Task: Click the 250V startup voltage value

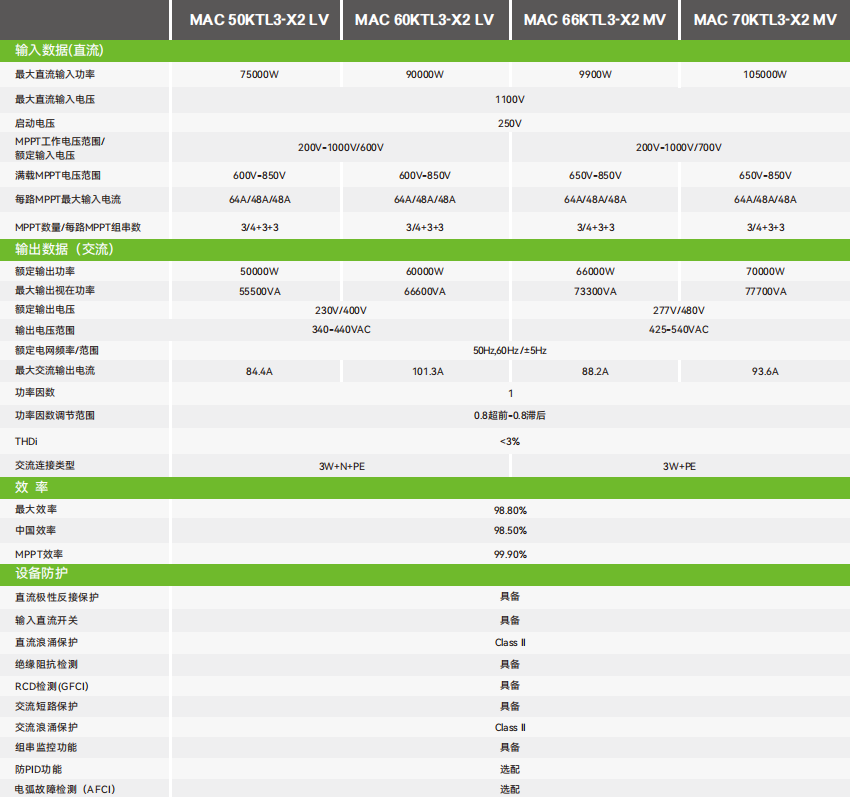Action: click(x=510, y=123)
